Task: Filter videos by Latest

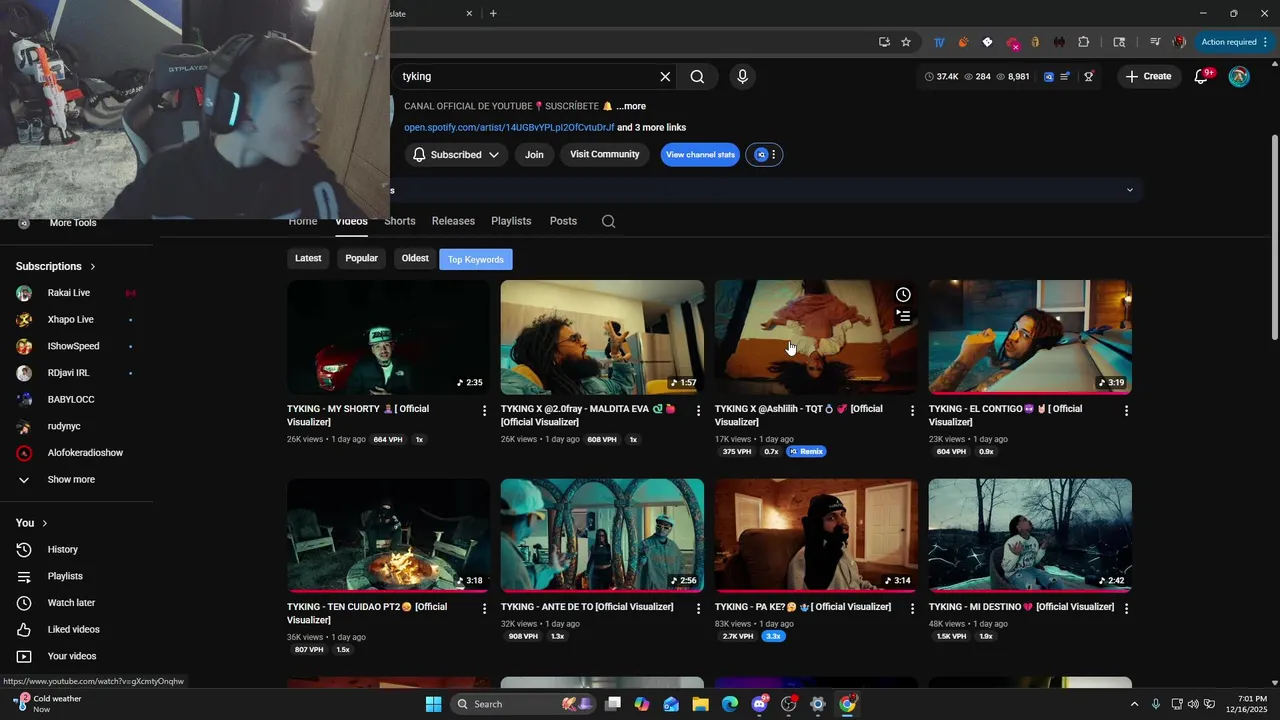Action: 308,258
